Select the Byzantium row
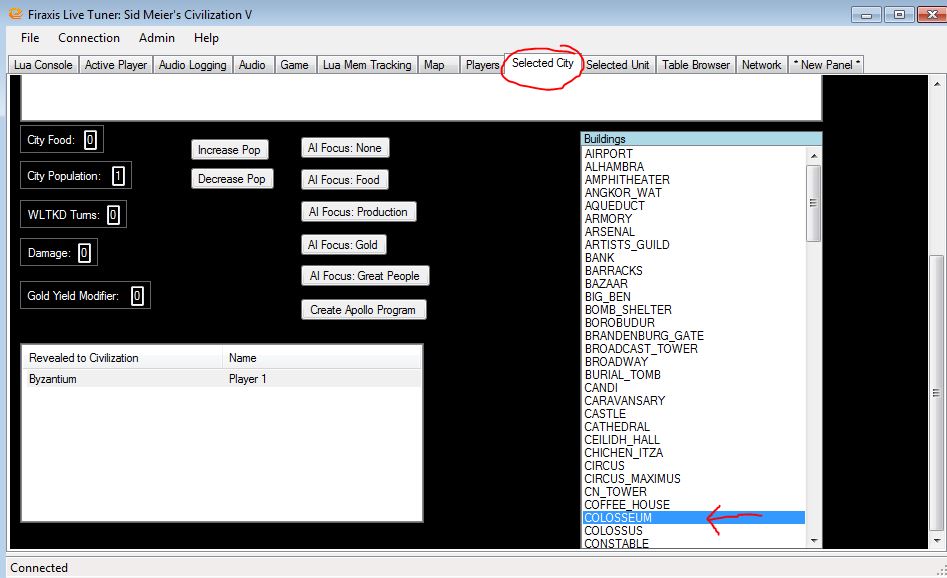The height and width of the screenshot is (578, 947). tap(222, 379)
